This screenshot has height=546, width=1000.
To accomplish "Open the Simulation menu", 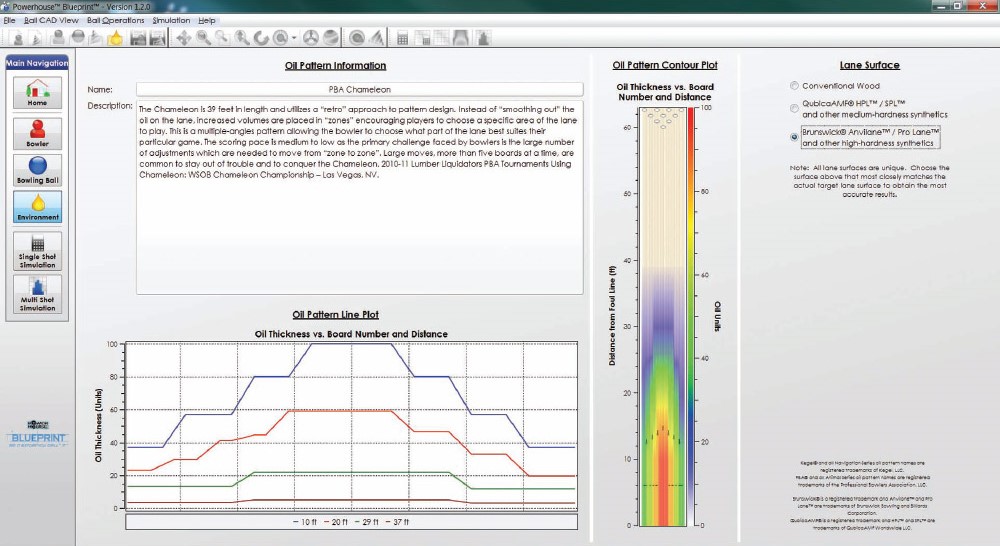I will coord(171,20).
